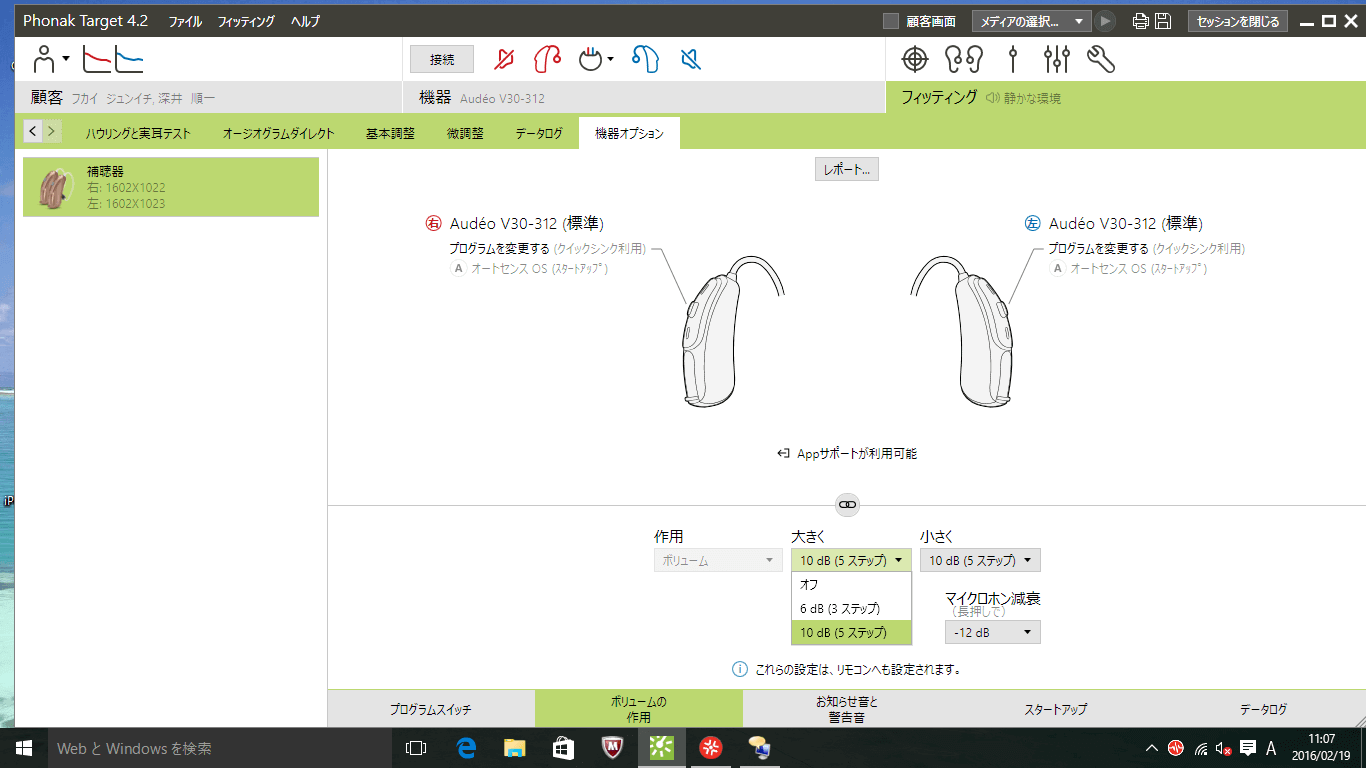Click the save floppy disk icon
Image resolution: width=1366 pixels, height=768 pixels.
pos(1163,21)
